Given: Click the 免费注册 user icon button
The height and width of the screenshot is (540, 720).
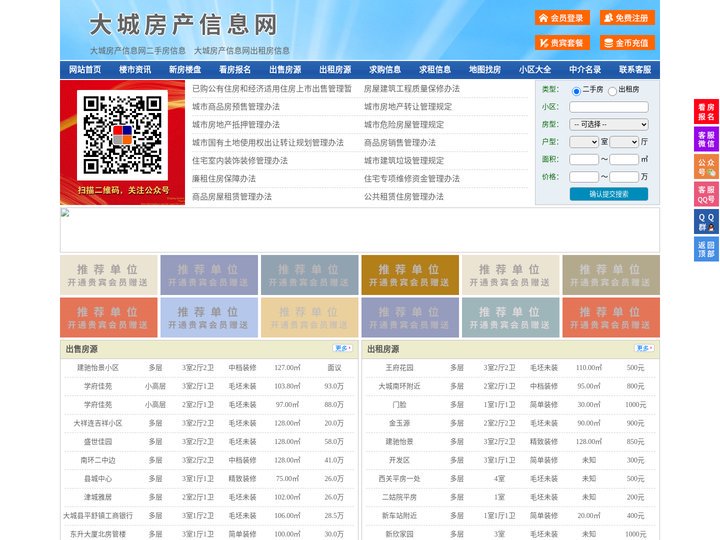Looking at the screenshot, I should (x=627, y=18).
